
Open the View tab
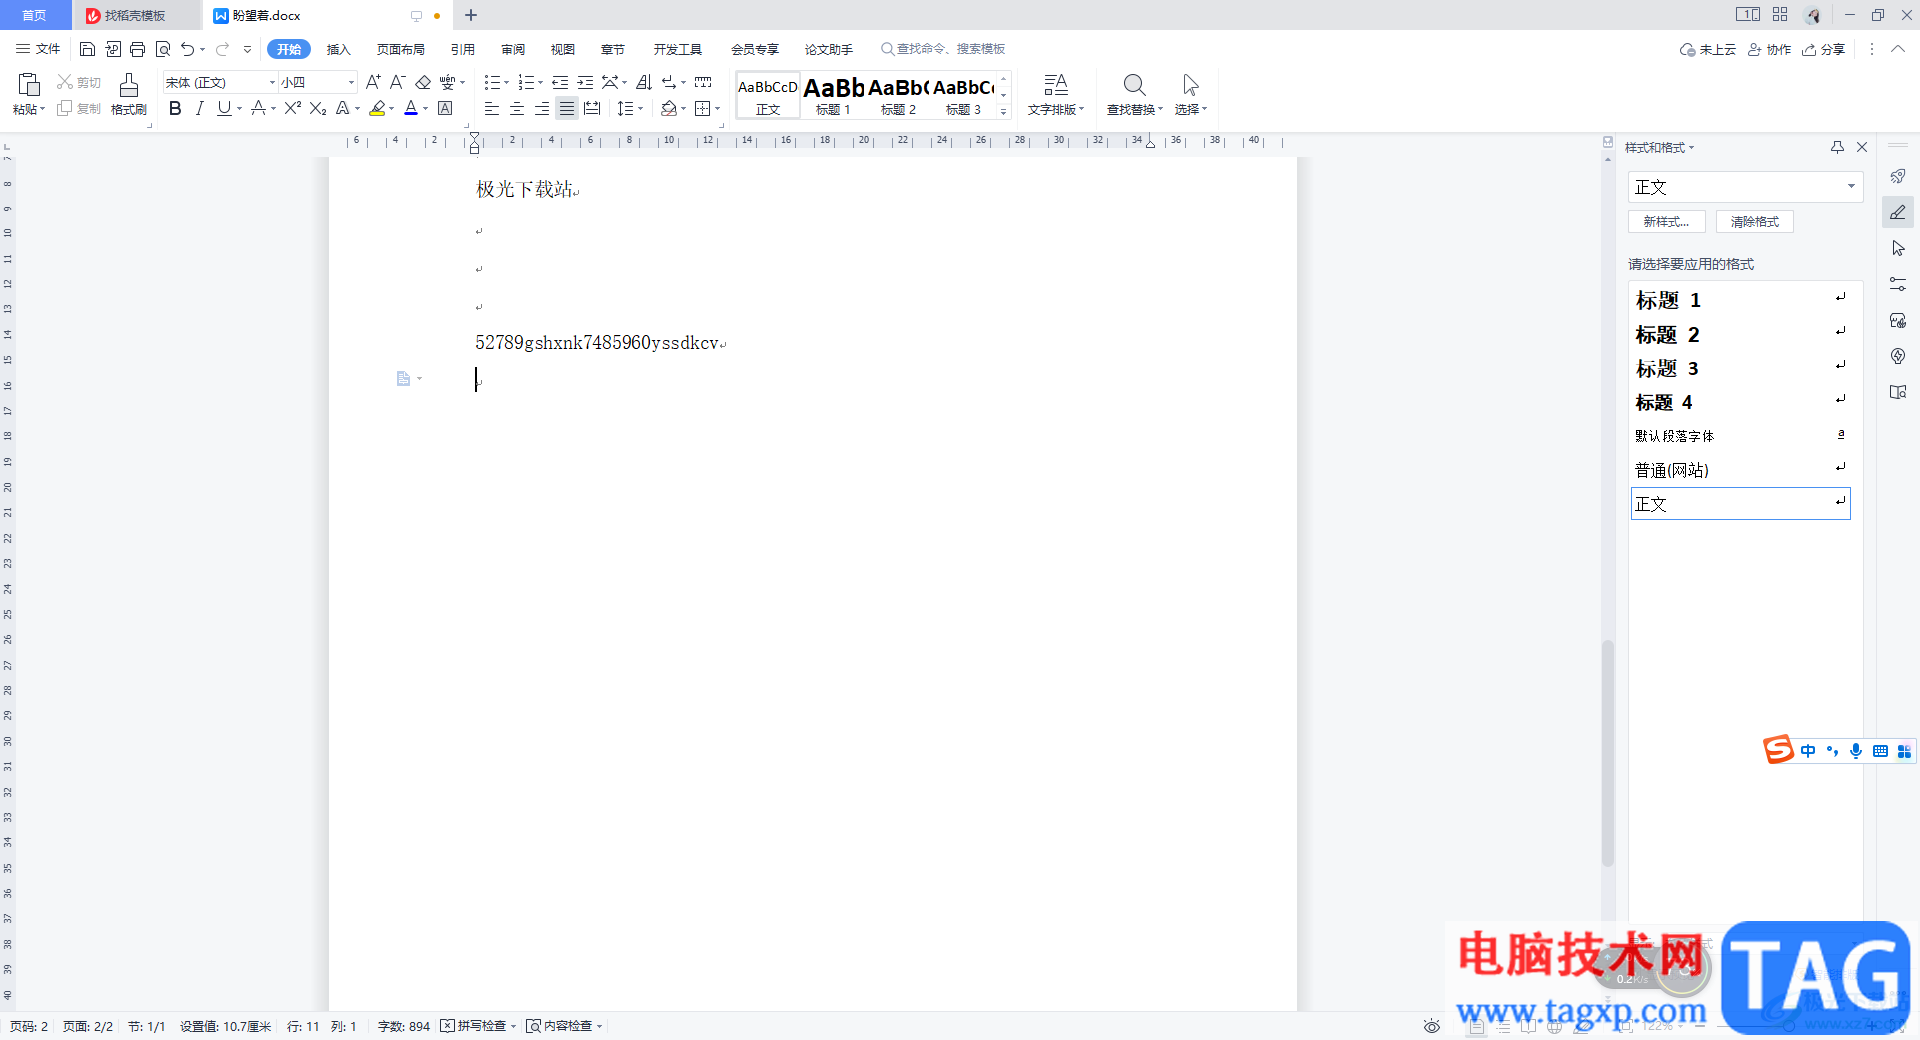pyautogui.click(x=562, y=49)
